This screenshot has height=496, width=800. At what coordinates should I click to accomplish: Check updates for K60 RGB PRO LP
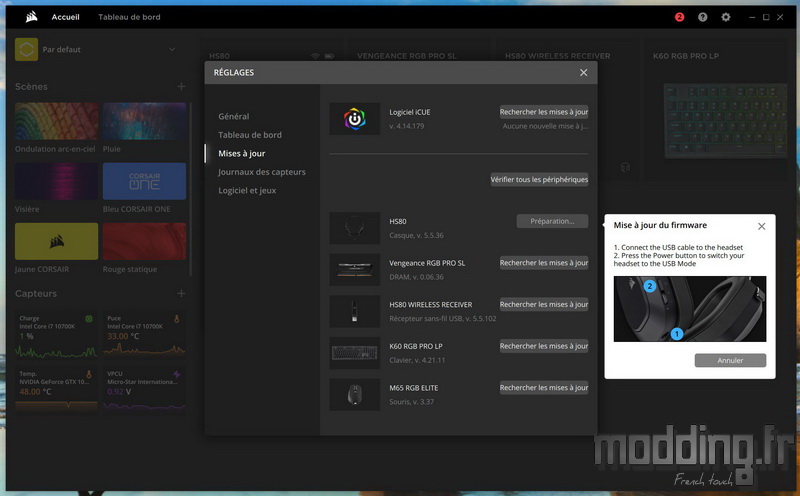point(544,346)
